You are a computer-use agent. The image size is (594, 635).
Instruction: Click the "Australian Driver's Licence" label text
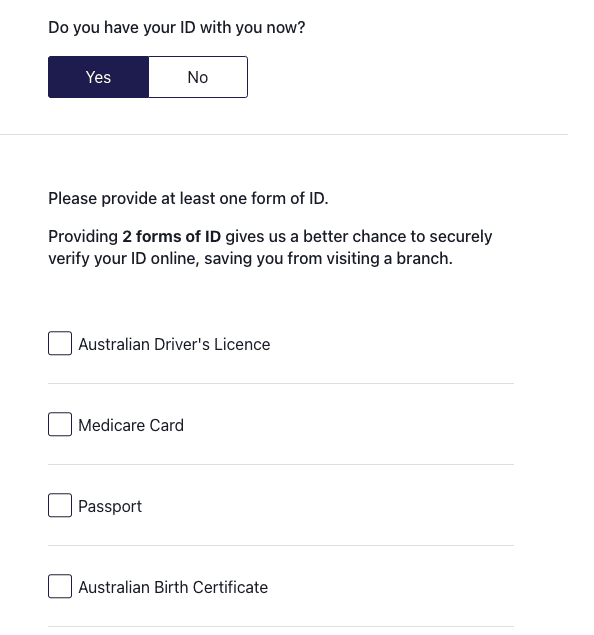[x=174, y=344]
